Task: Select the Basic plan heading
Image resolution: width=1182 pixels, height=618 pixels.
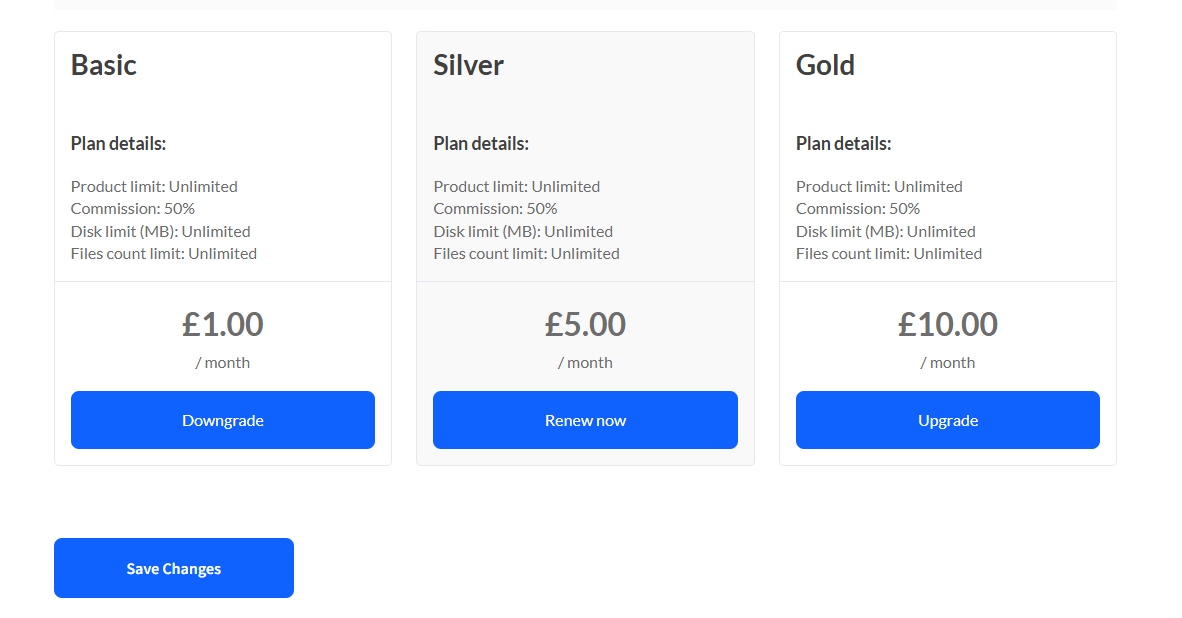Action: pyautogui.click(x=103, y=66)
